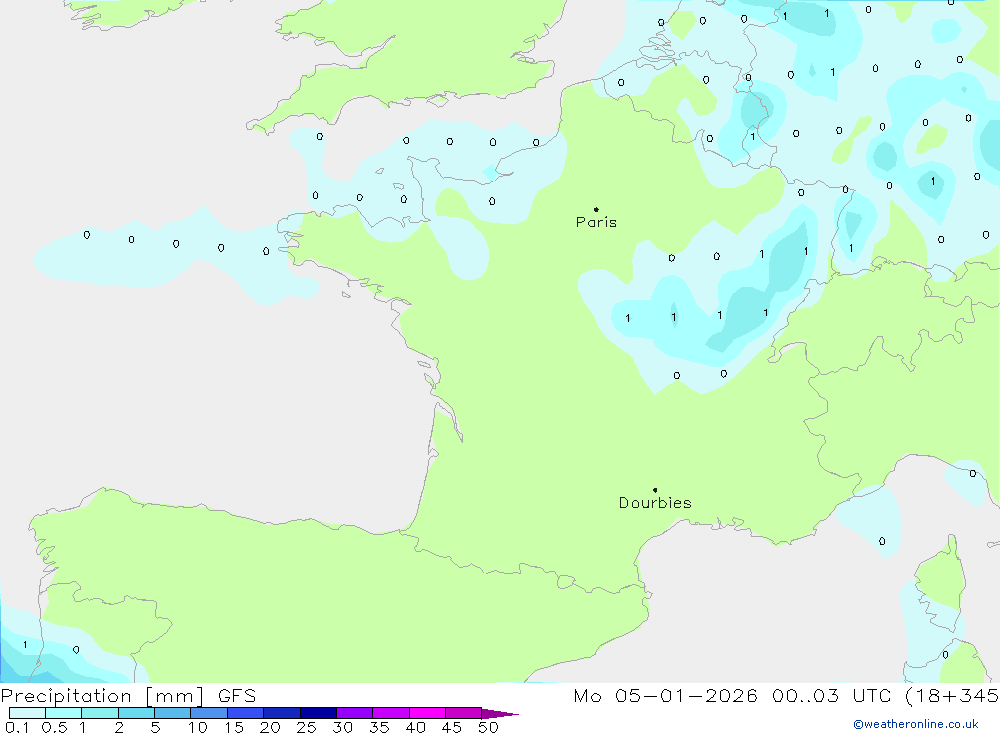Click the Paris city label

point(596,222)
